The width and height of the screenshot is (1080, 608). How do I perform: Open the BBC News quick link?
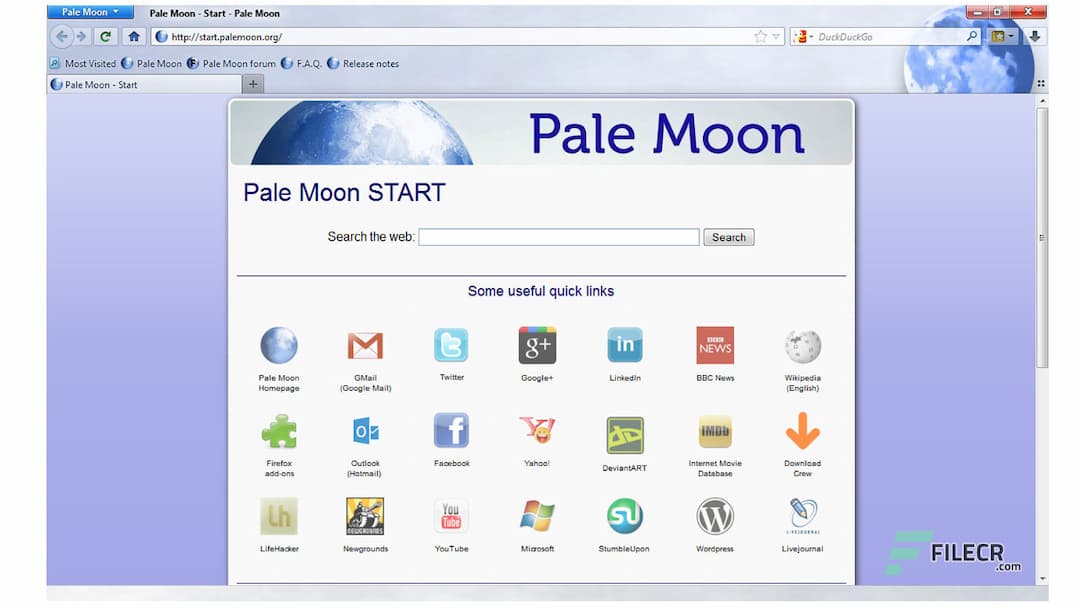tap(714, 345)
